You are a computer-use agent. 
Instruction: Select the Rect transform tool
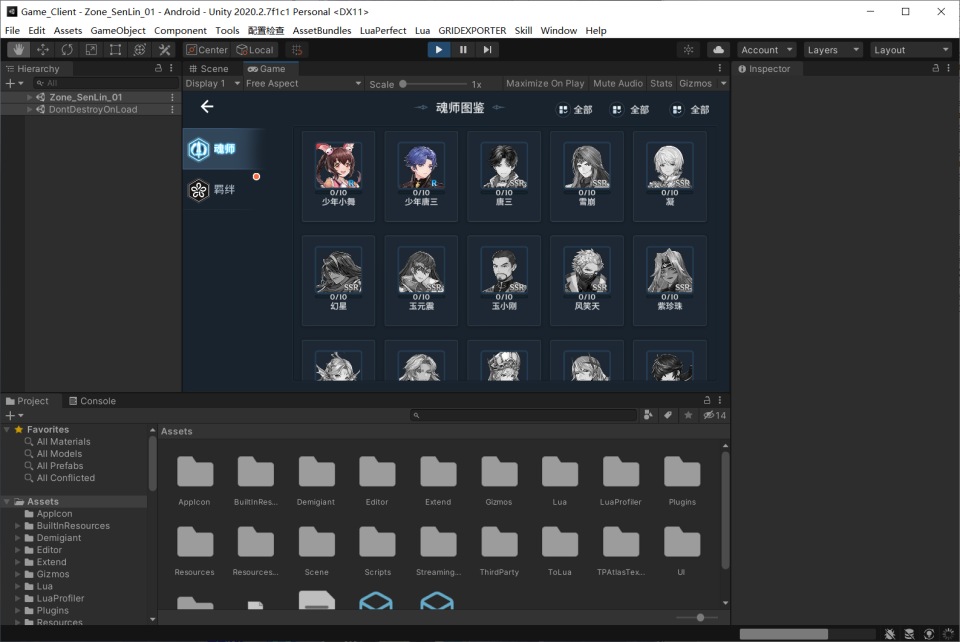(116, 50)
